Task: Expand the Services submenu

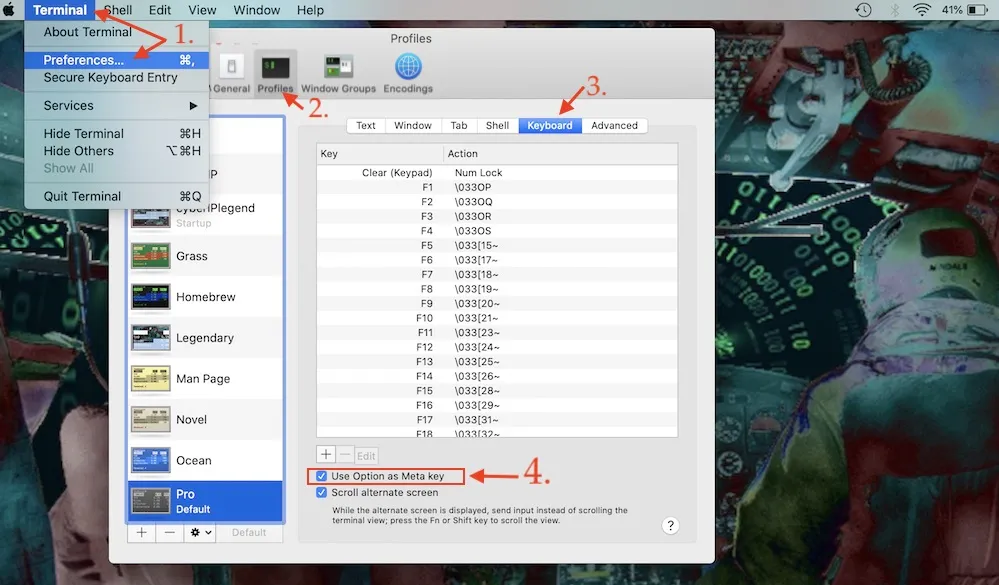Action: point(117,106)
